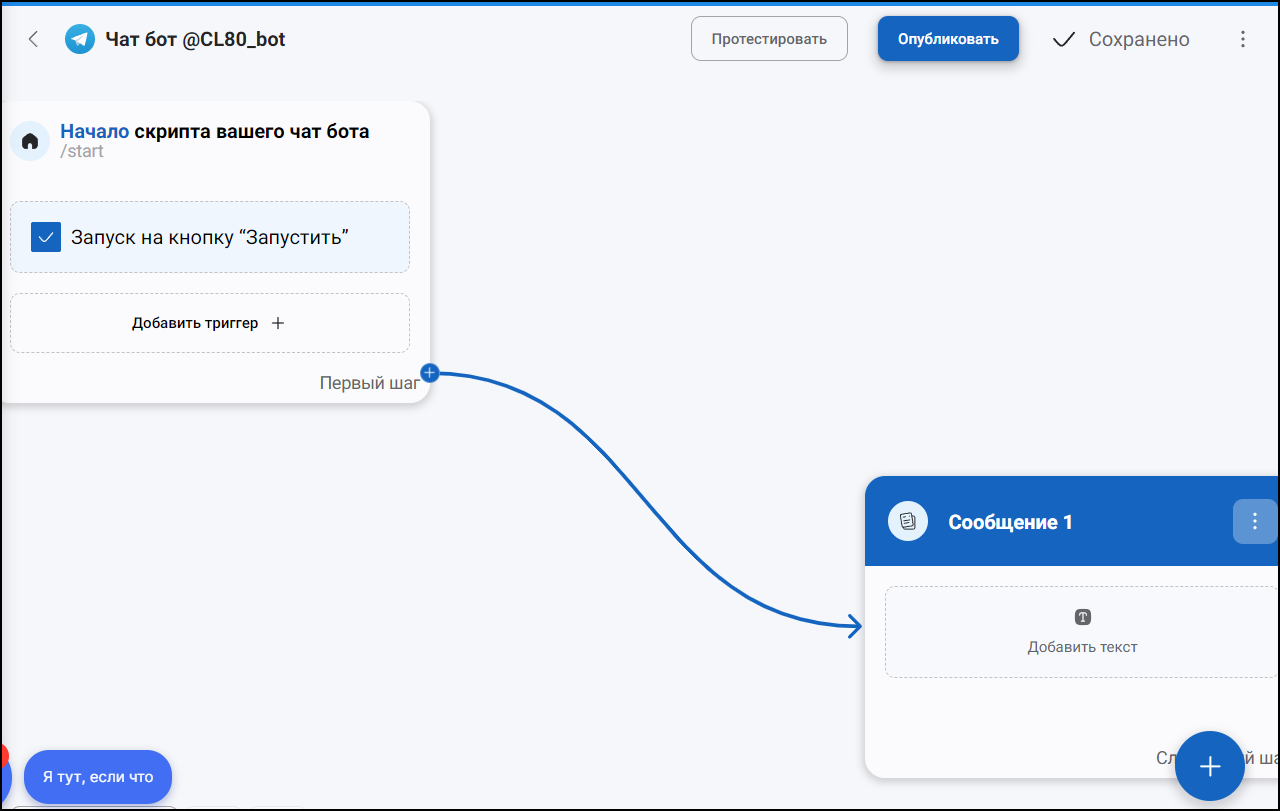
Task: Open the "Я тут, если что" help chat
Action: click(x=98, y=776)
